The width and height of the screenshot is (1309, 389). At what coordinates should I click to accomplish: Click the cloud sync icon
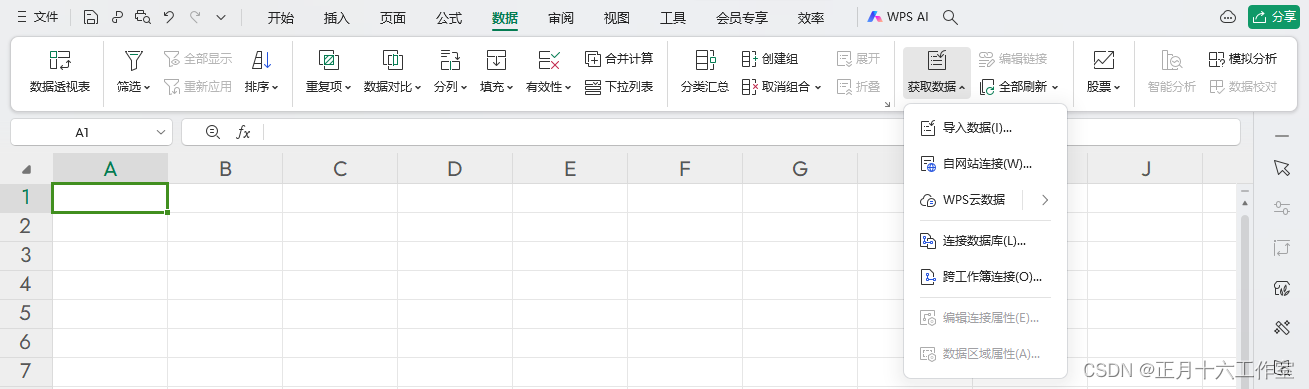tap(1229, 17)
